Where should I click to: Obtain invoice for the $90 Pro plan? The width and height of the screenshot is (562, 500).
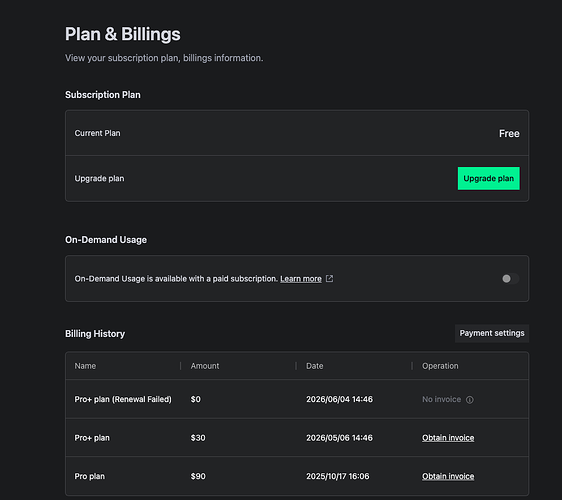(x=448, y=476)
